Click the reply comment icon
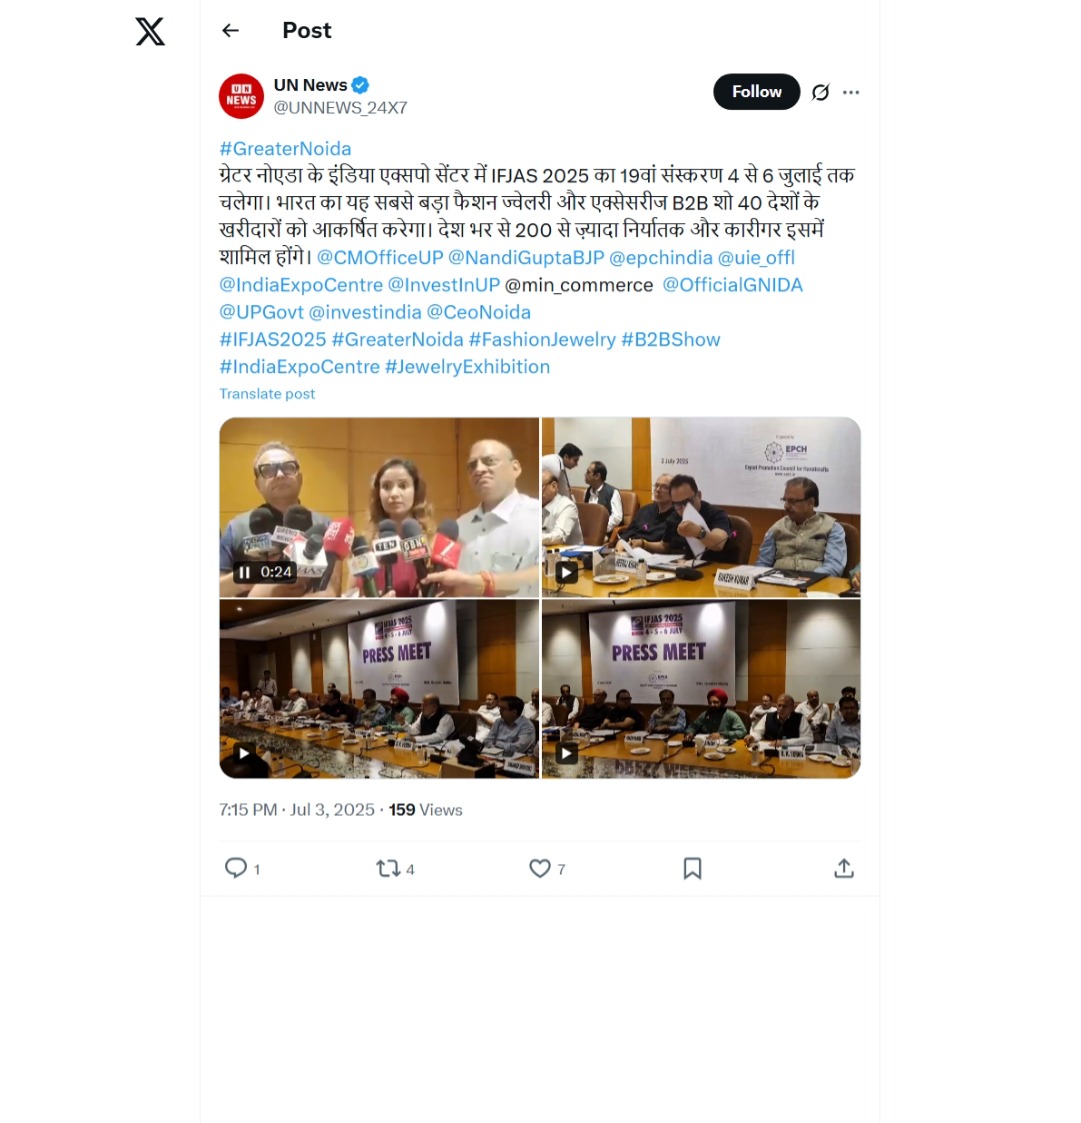1081x1123 pixels. click(236, 868)
